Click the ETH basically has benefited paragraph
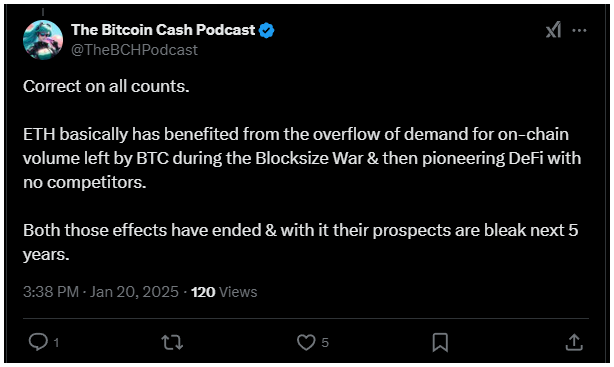Viewport: 614px width, 367px height. [x=302, y=158]
